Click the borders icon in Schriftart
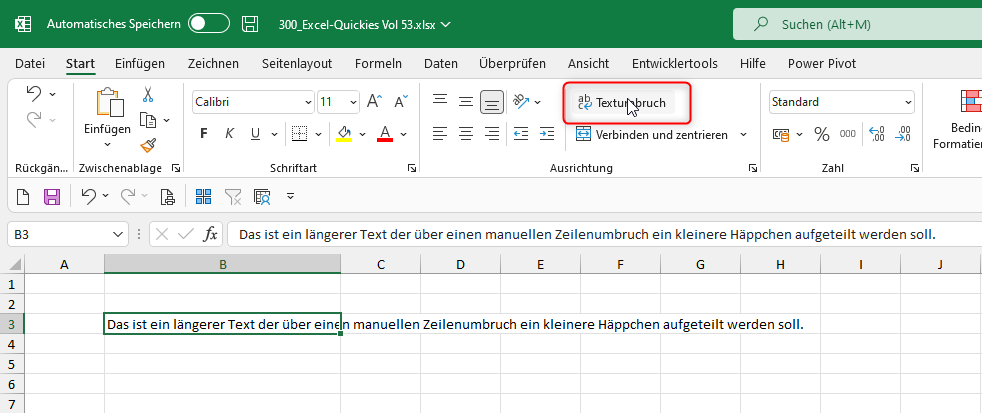Image resolution: width=982 pixels, height=413 pixels. (x=300, y=133)
